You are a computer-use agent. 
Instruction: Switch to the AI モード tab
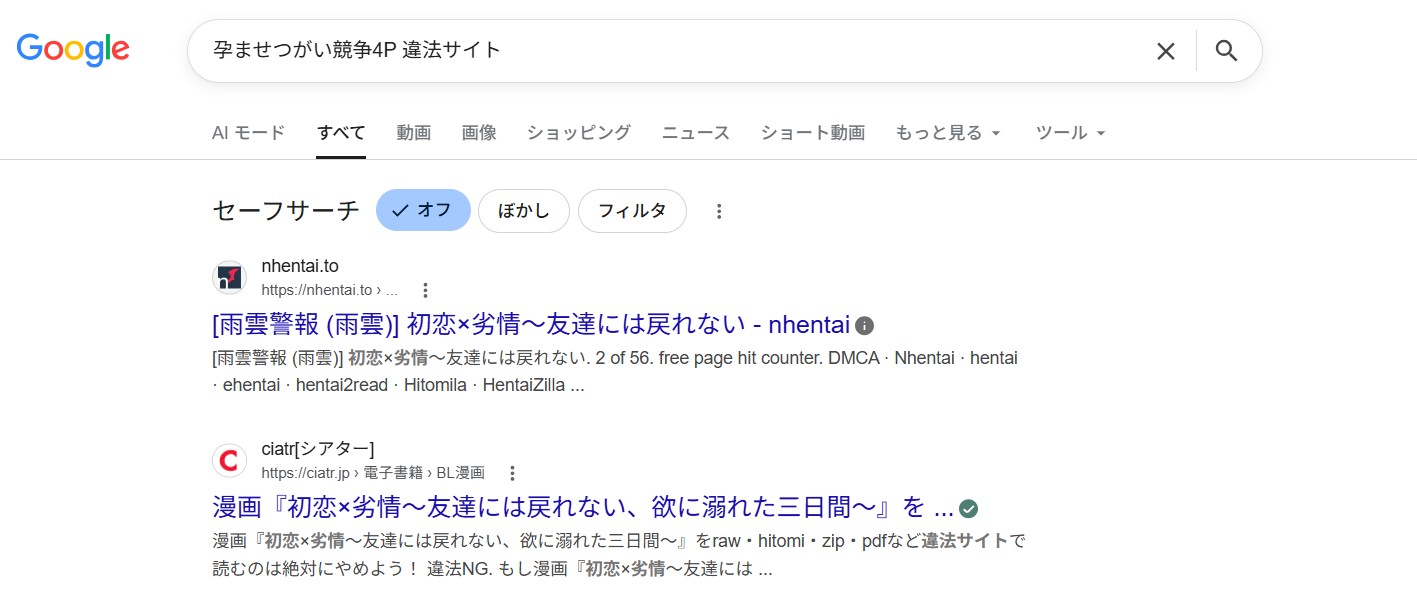249,133
